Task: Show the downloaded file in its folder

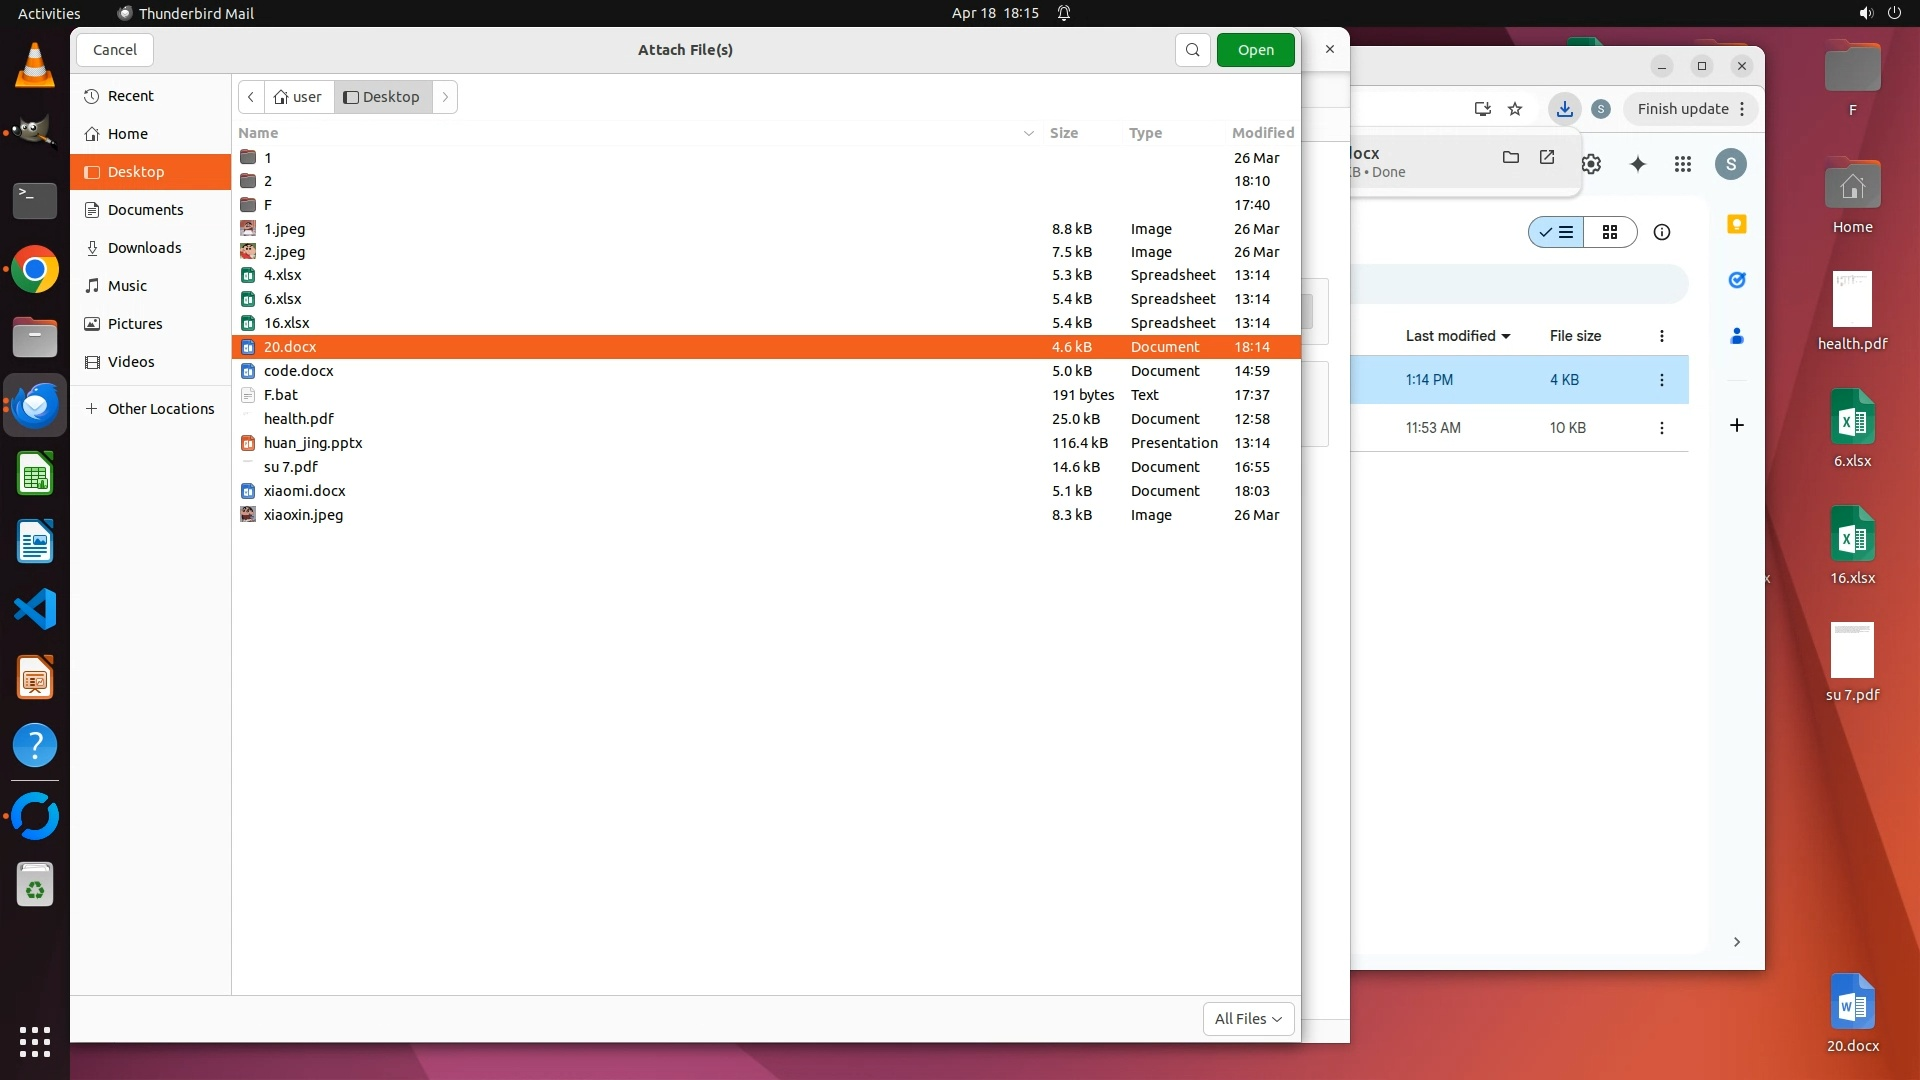Action: [1510, 157]
